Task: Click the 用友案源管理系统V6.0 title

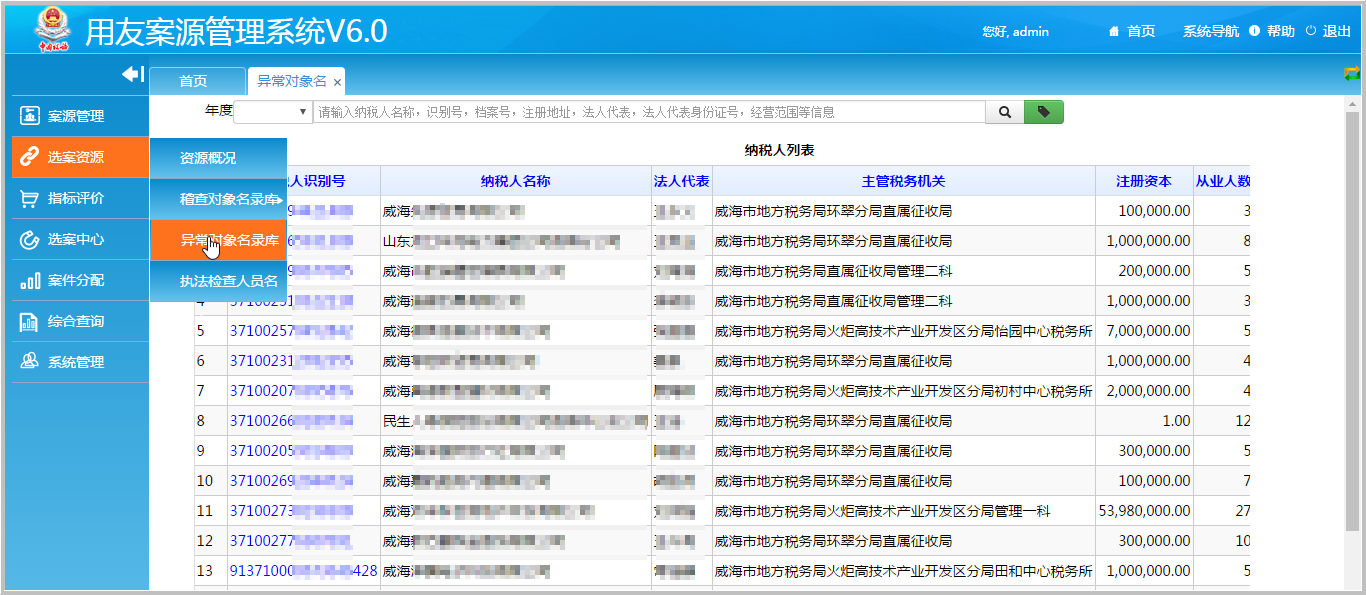Action: coord(236,31)
